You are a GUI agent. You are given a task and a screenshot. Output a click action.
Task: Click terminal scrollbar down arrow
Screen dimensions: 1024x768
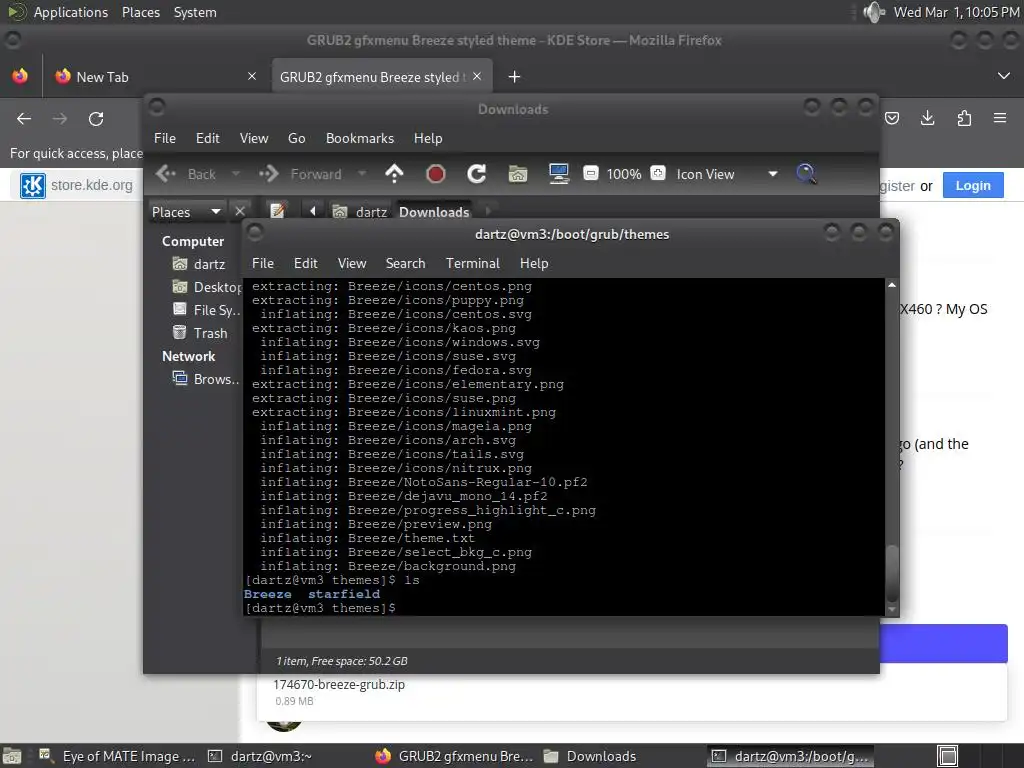click(891, 610)
